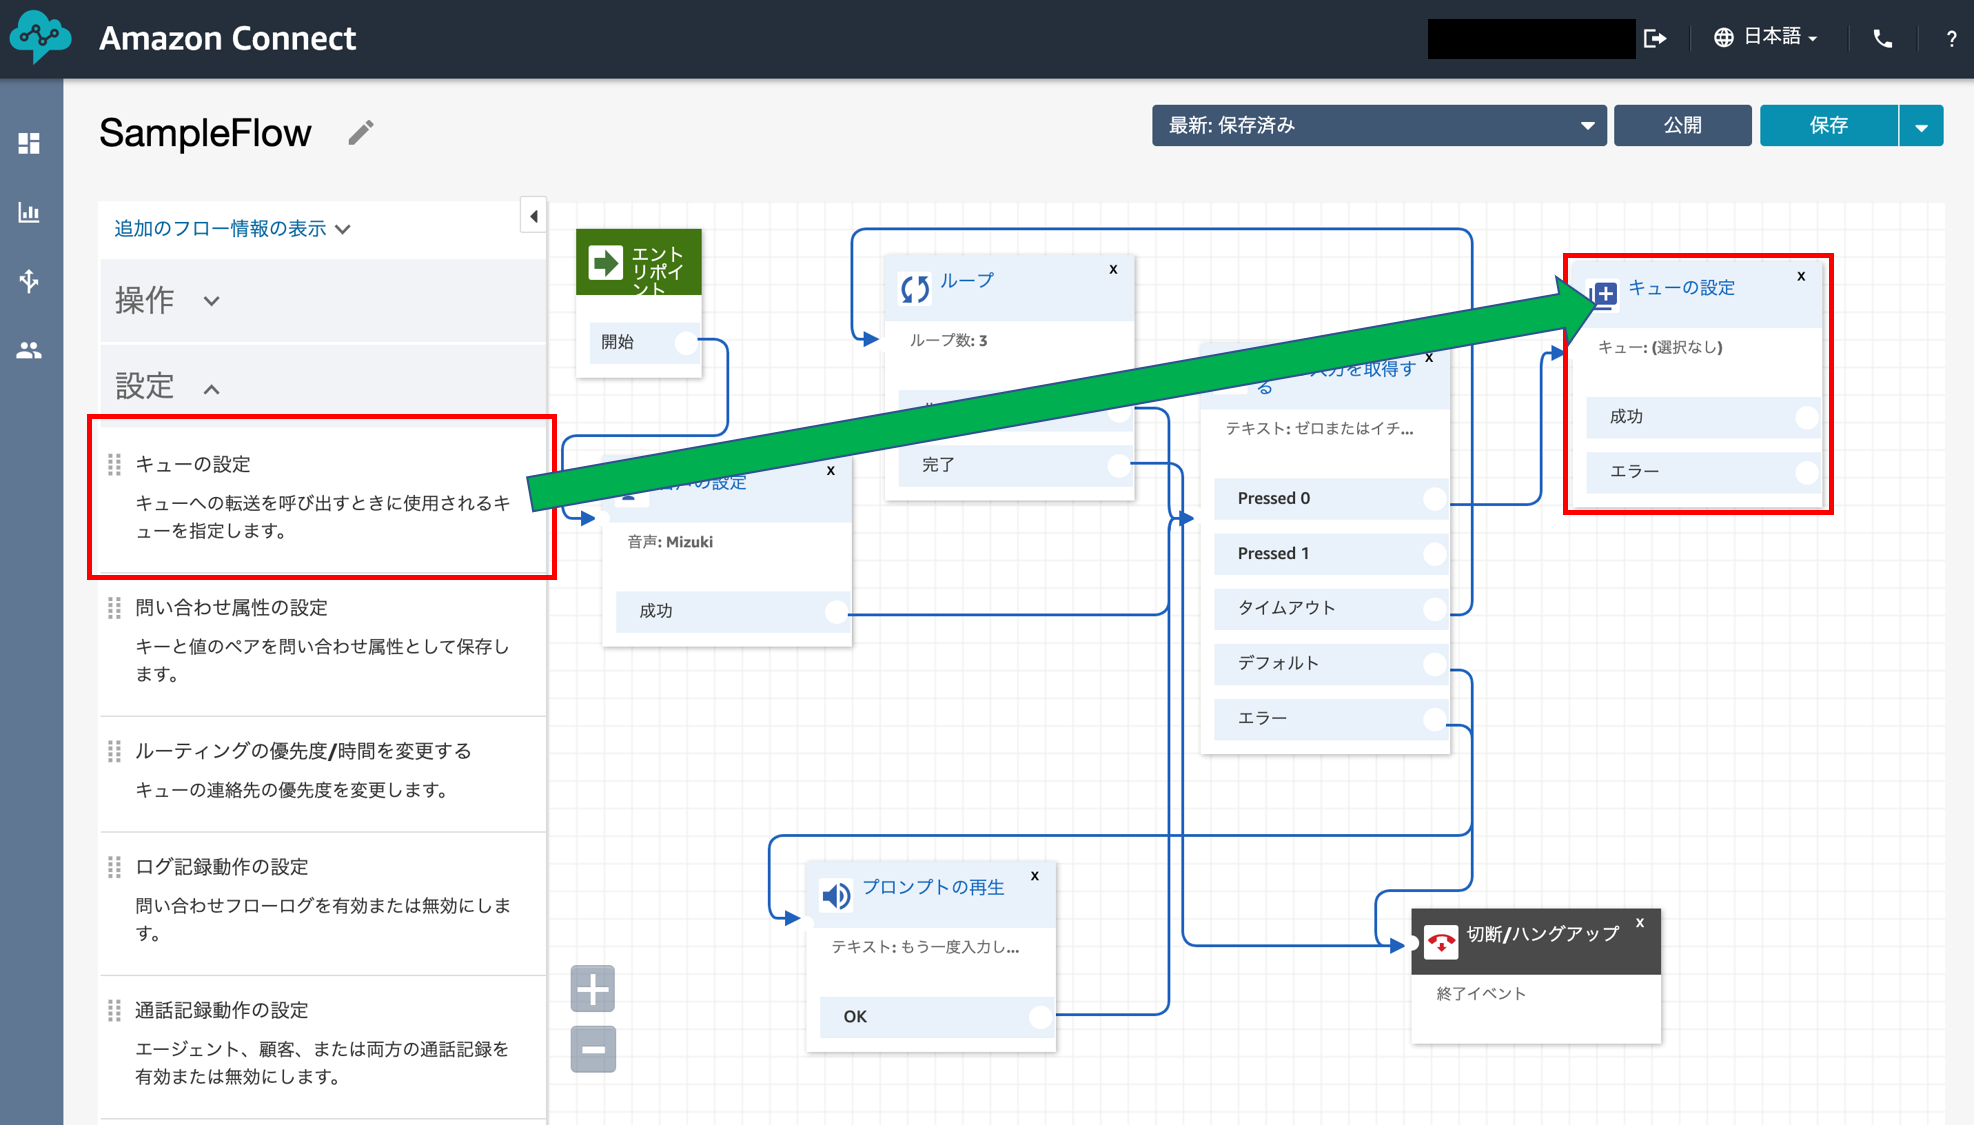Click the 開始 output connector on entry block

pyautogui.click(x=685, y=342)
